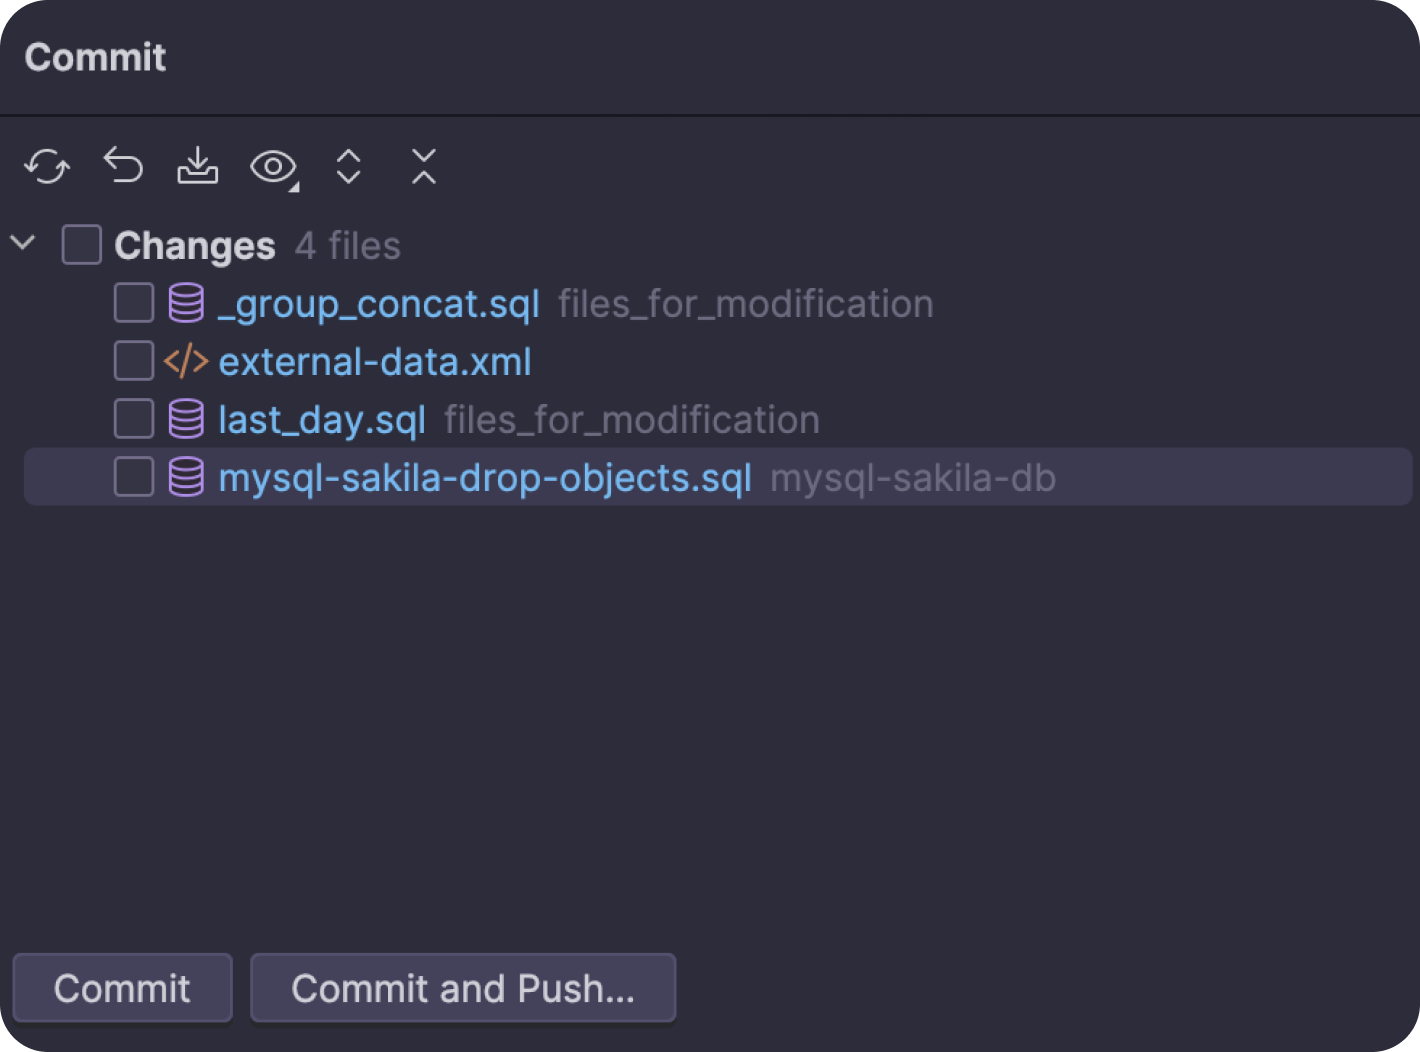Check the mysql-sakila-drop-objects.sql checkbox
This screenshot has width=1420, height=1052.
133,477
